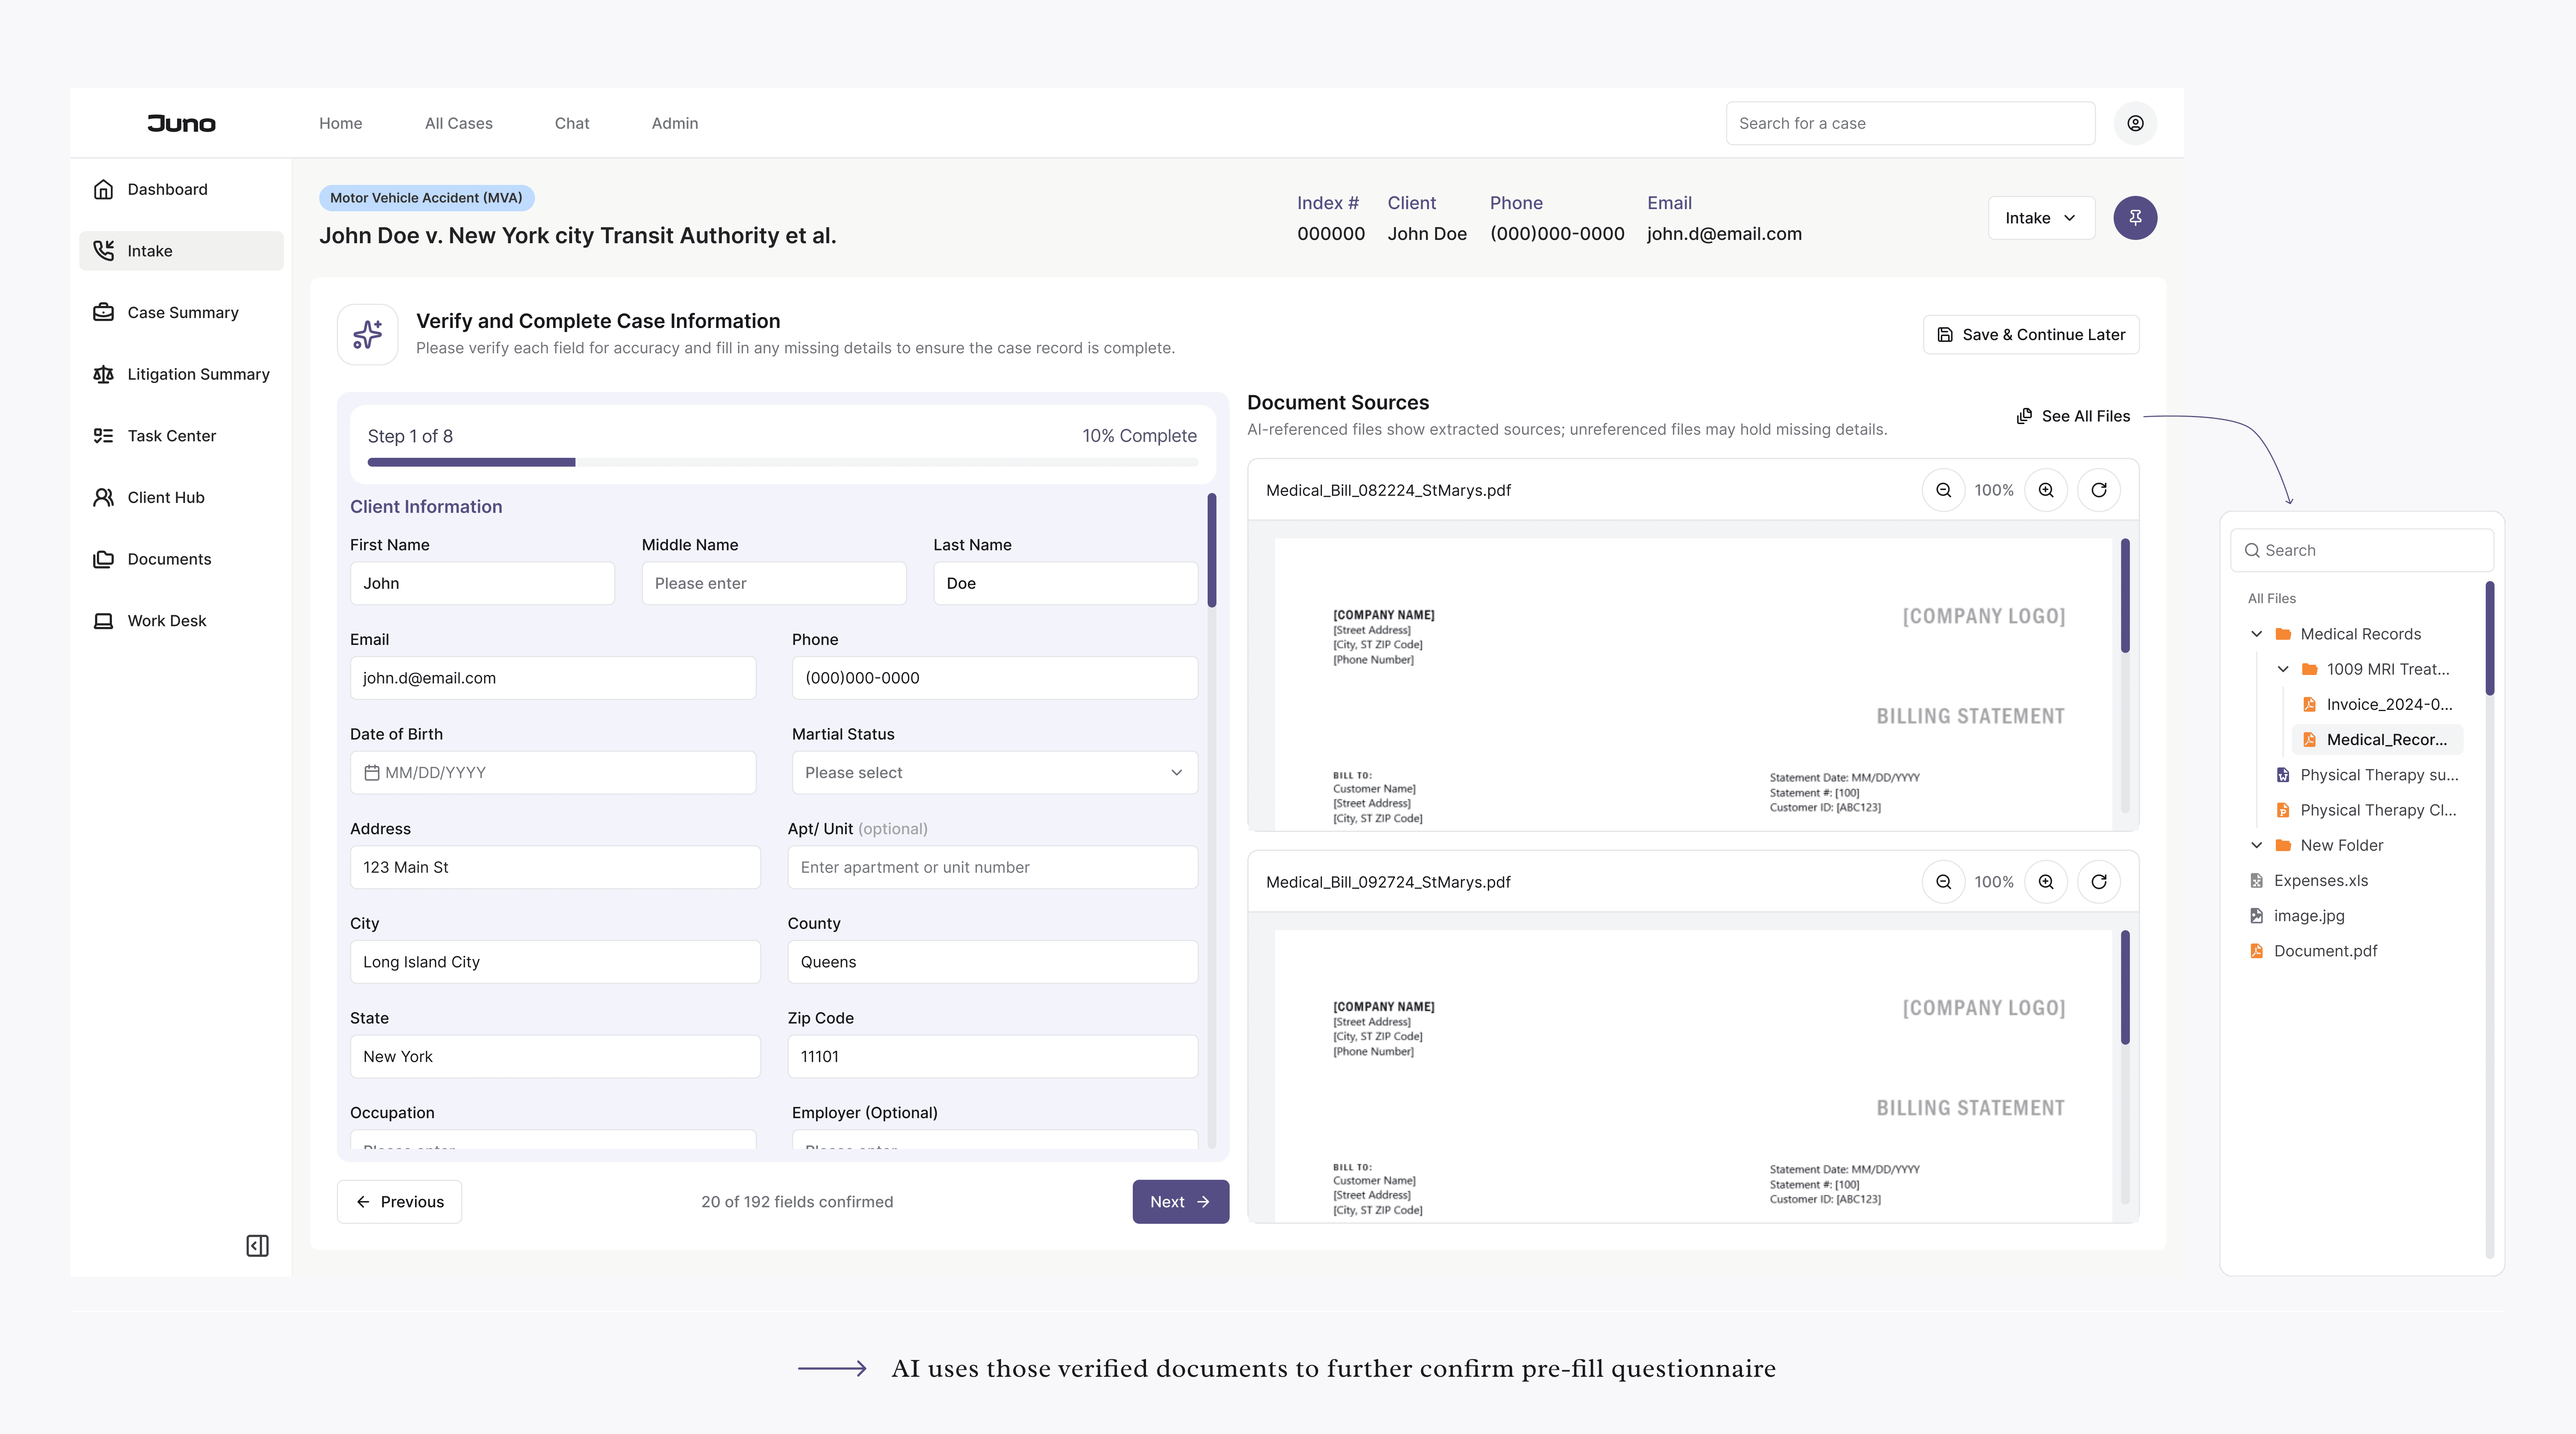Zoom in on Medical_Bill_082224_StMarys.pdf

coord(2046,490)
